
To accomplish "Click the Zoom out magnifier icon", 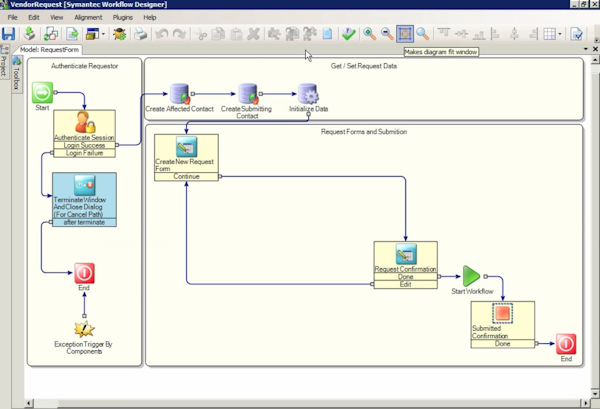I will (x=387, y=34).
